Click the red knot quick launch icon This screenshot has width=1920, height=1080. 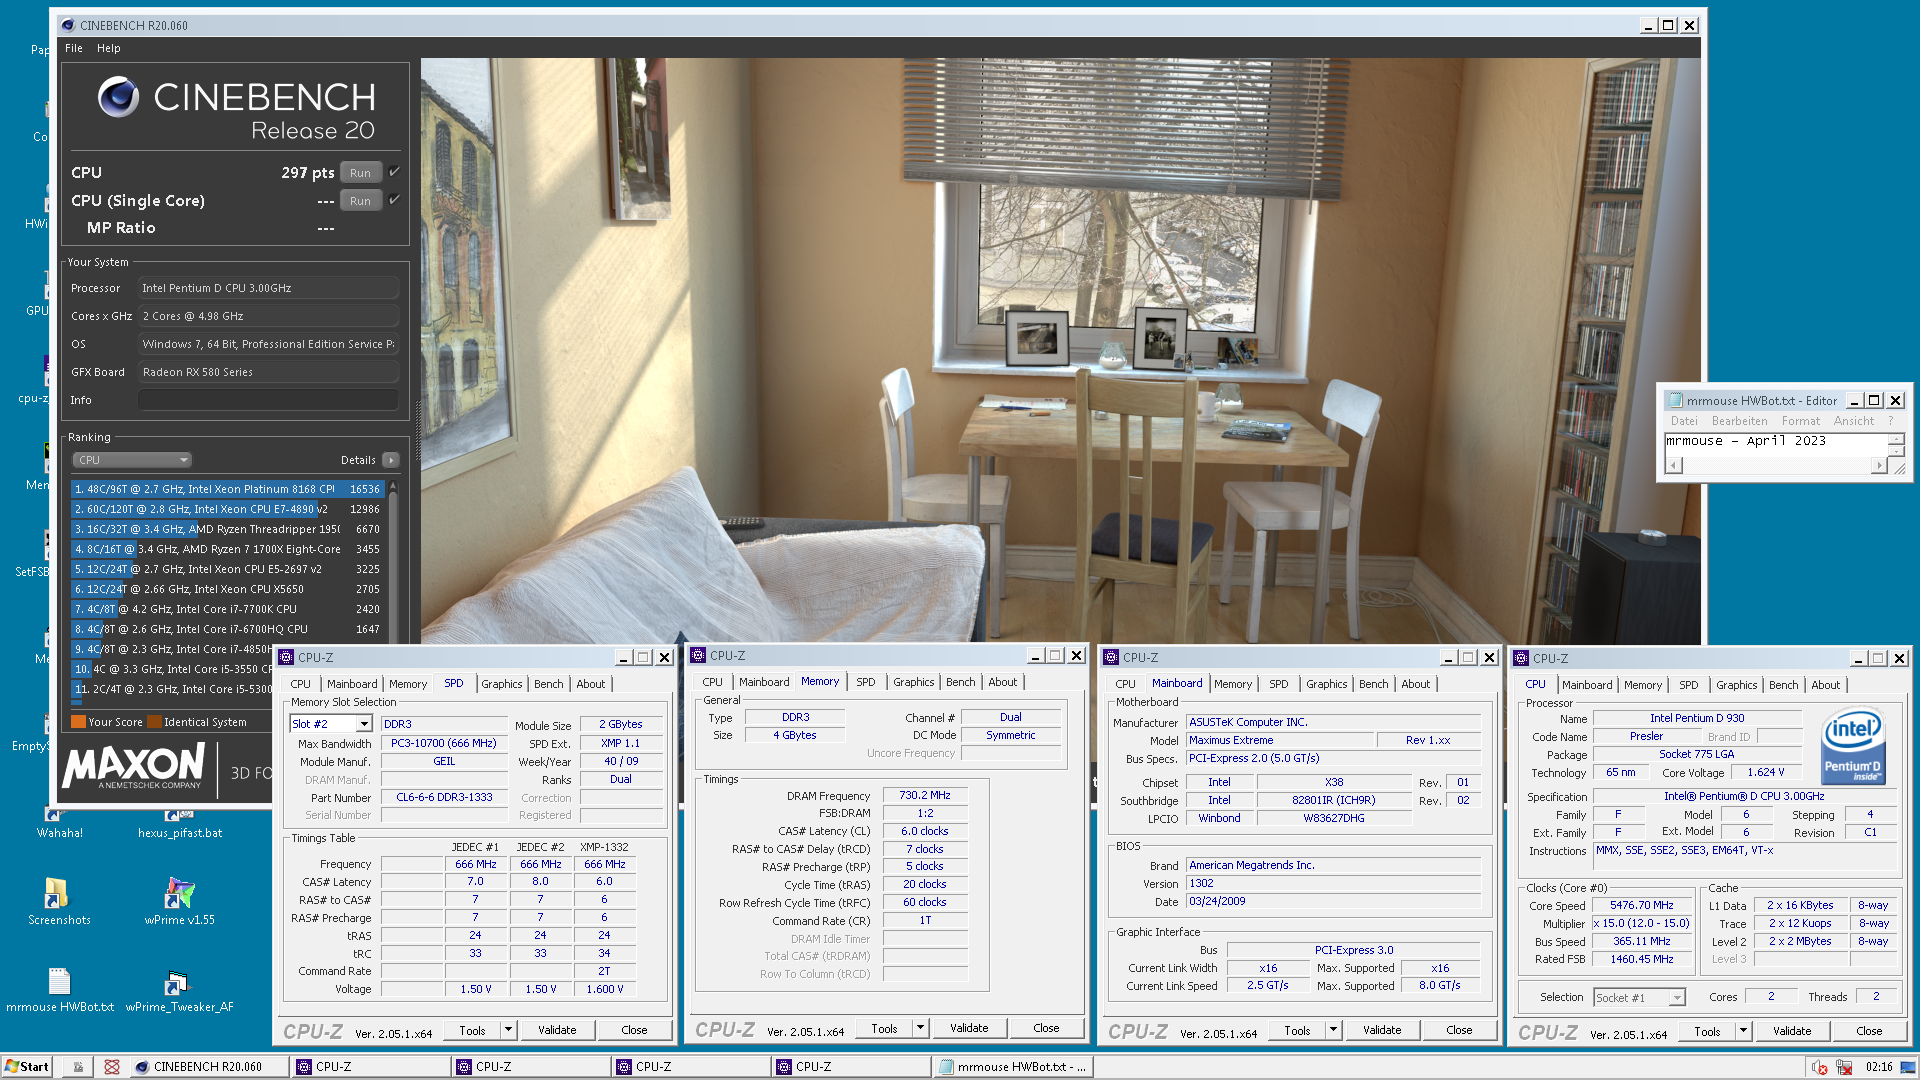tap(112, 1067)
